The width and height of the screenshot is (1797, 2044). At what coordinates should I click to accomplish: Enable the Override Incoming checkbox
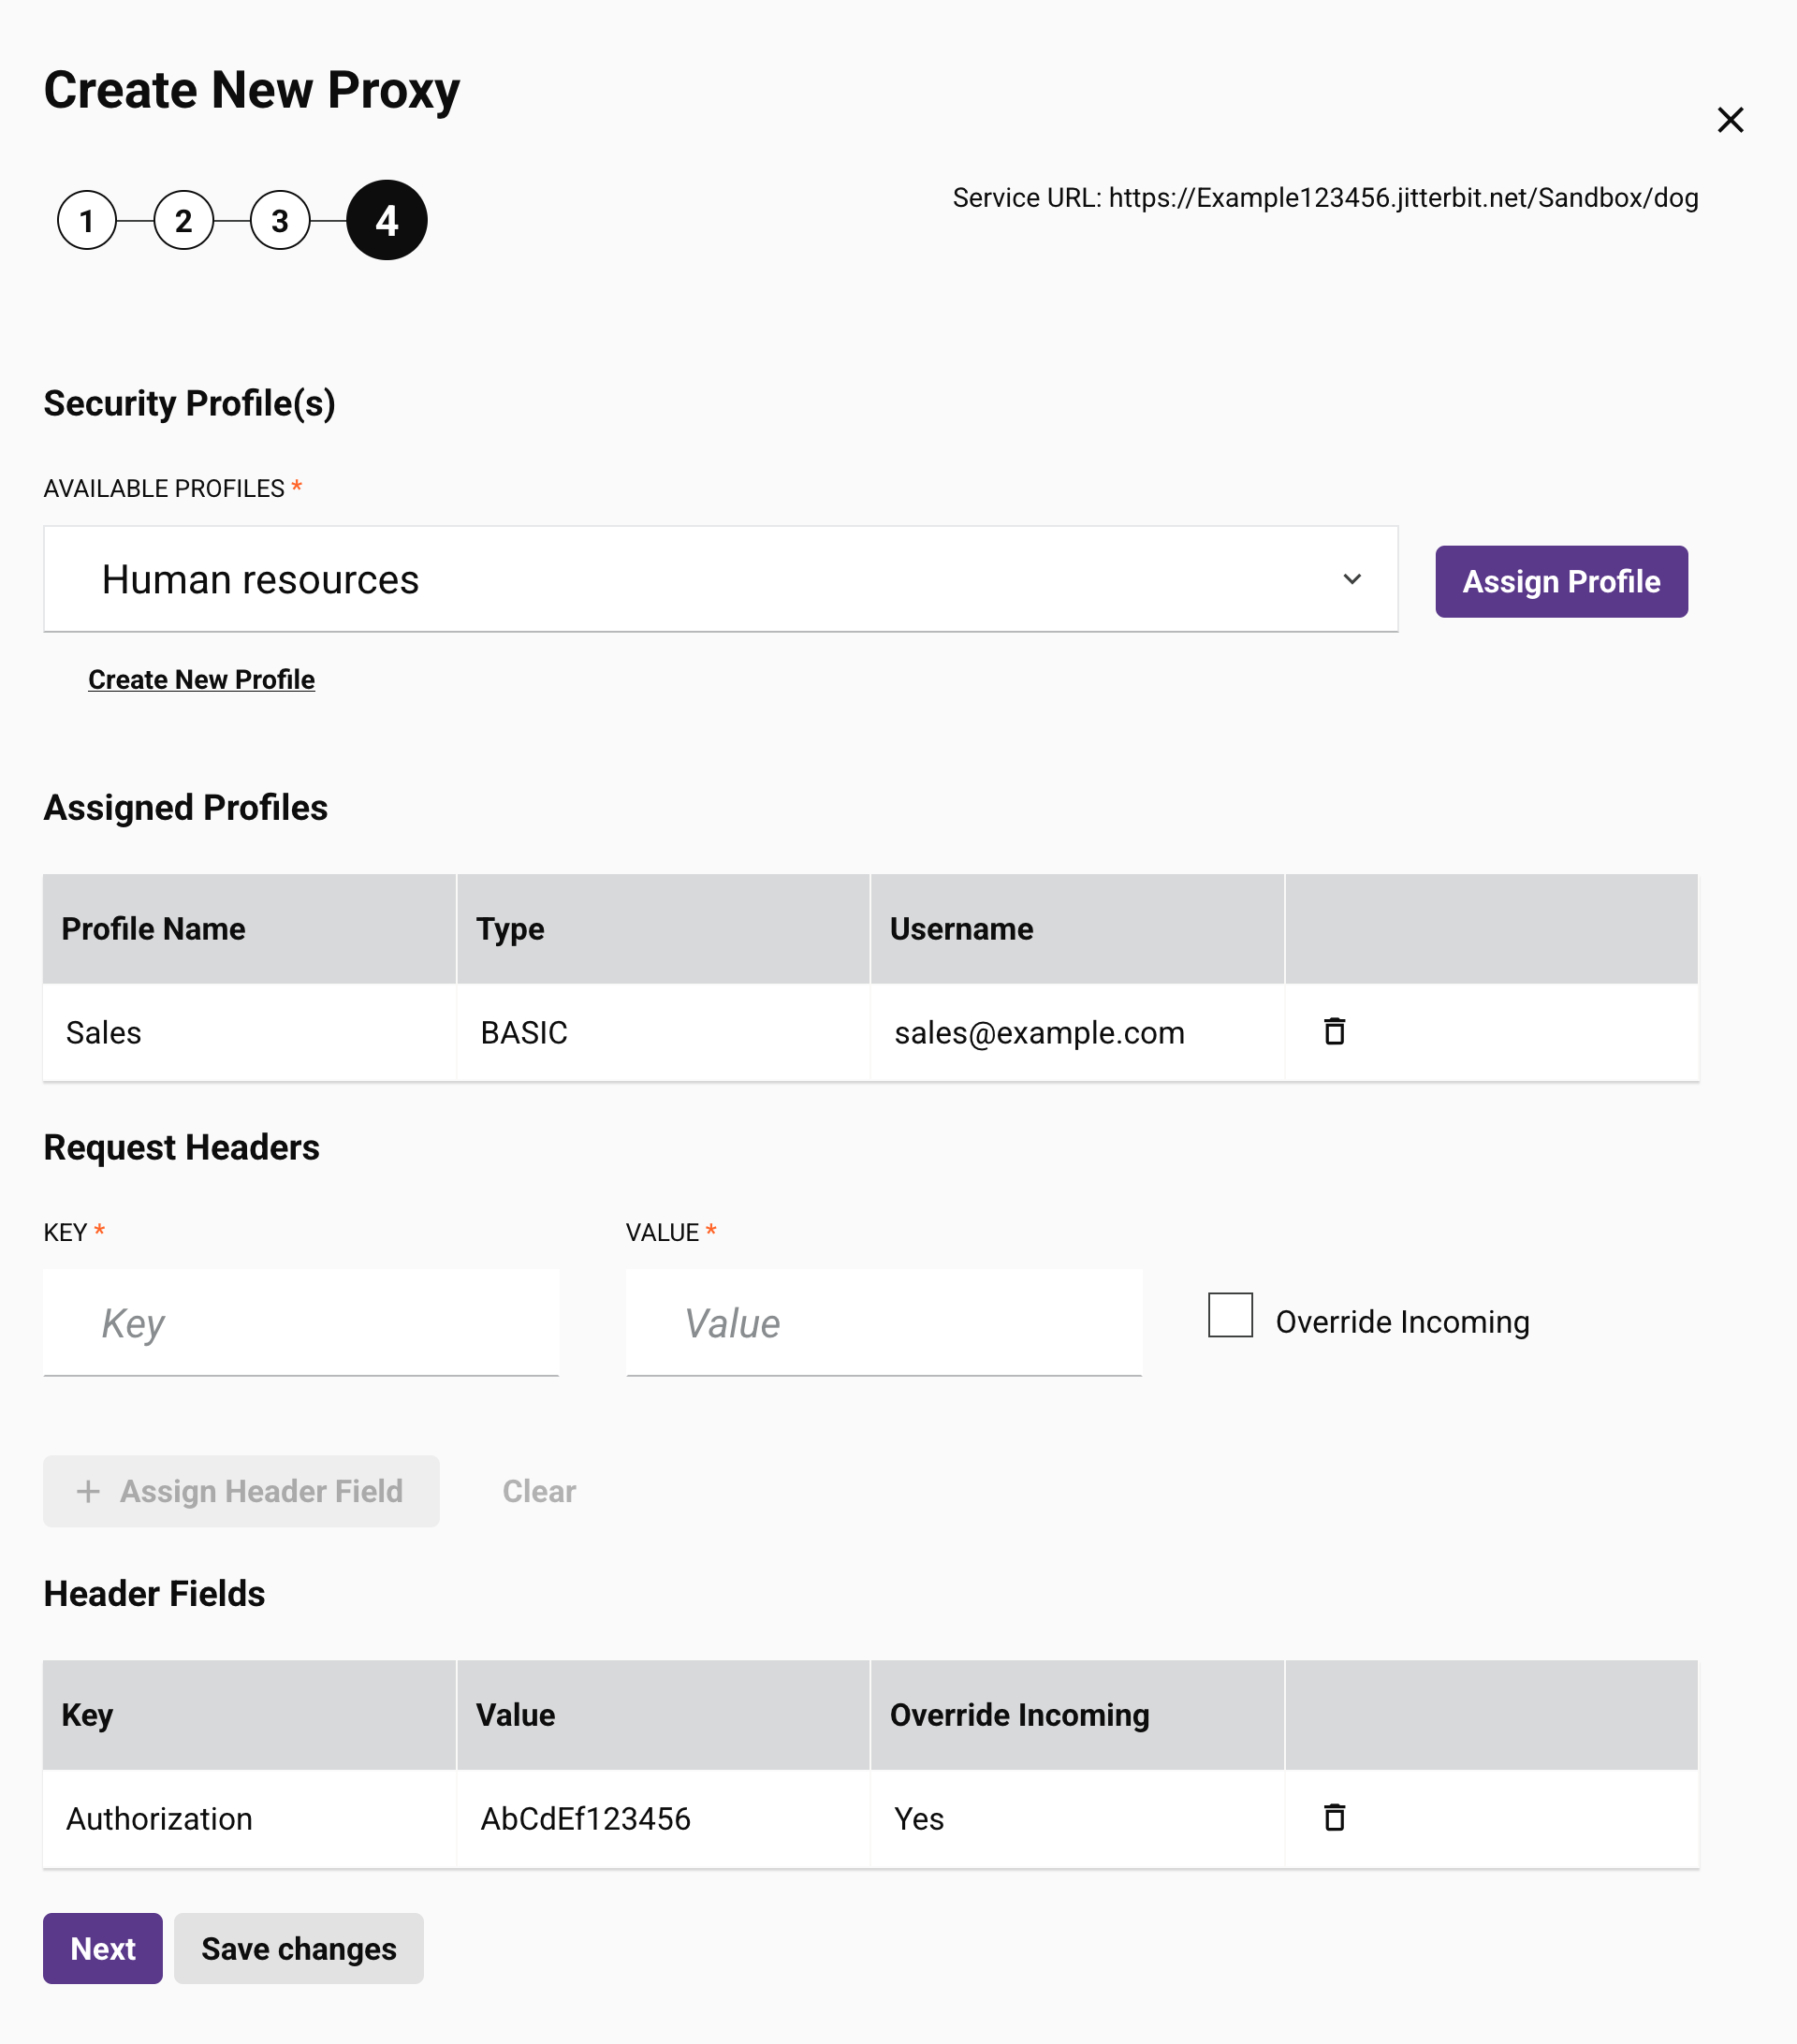click(1229, 1318)
